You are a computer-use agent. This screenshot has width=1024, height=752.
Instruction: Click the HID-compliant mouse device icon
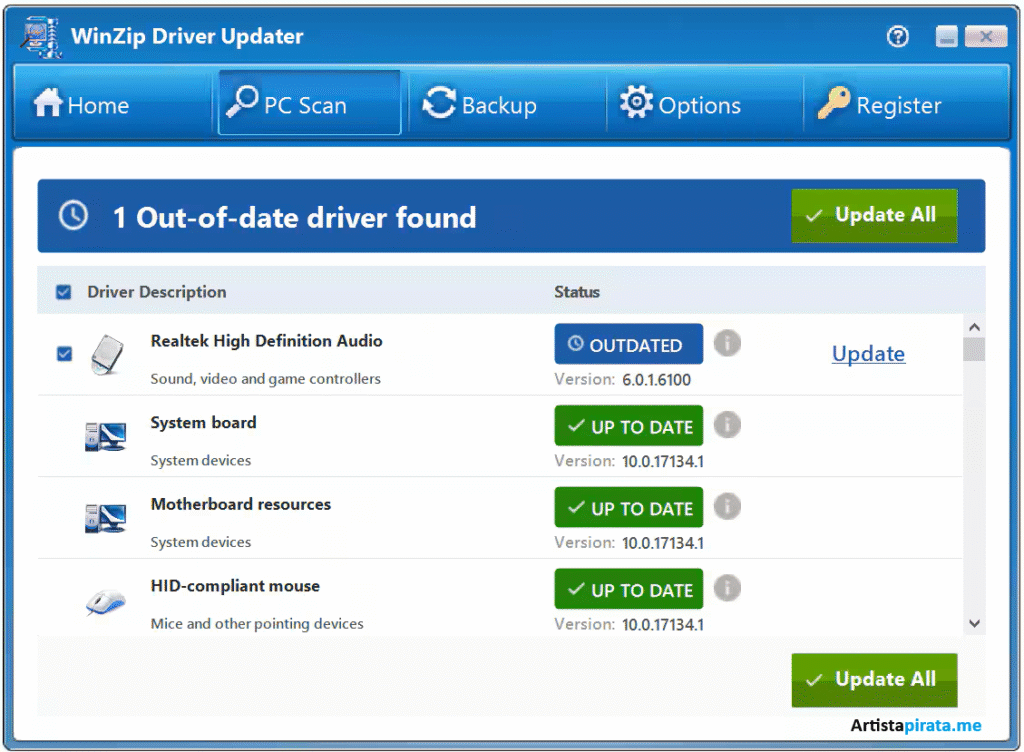coord(105,600)
